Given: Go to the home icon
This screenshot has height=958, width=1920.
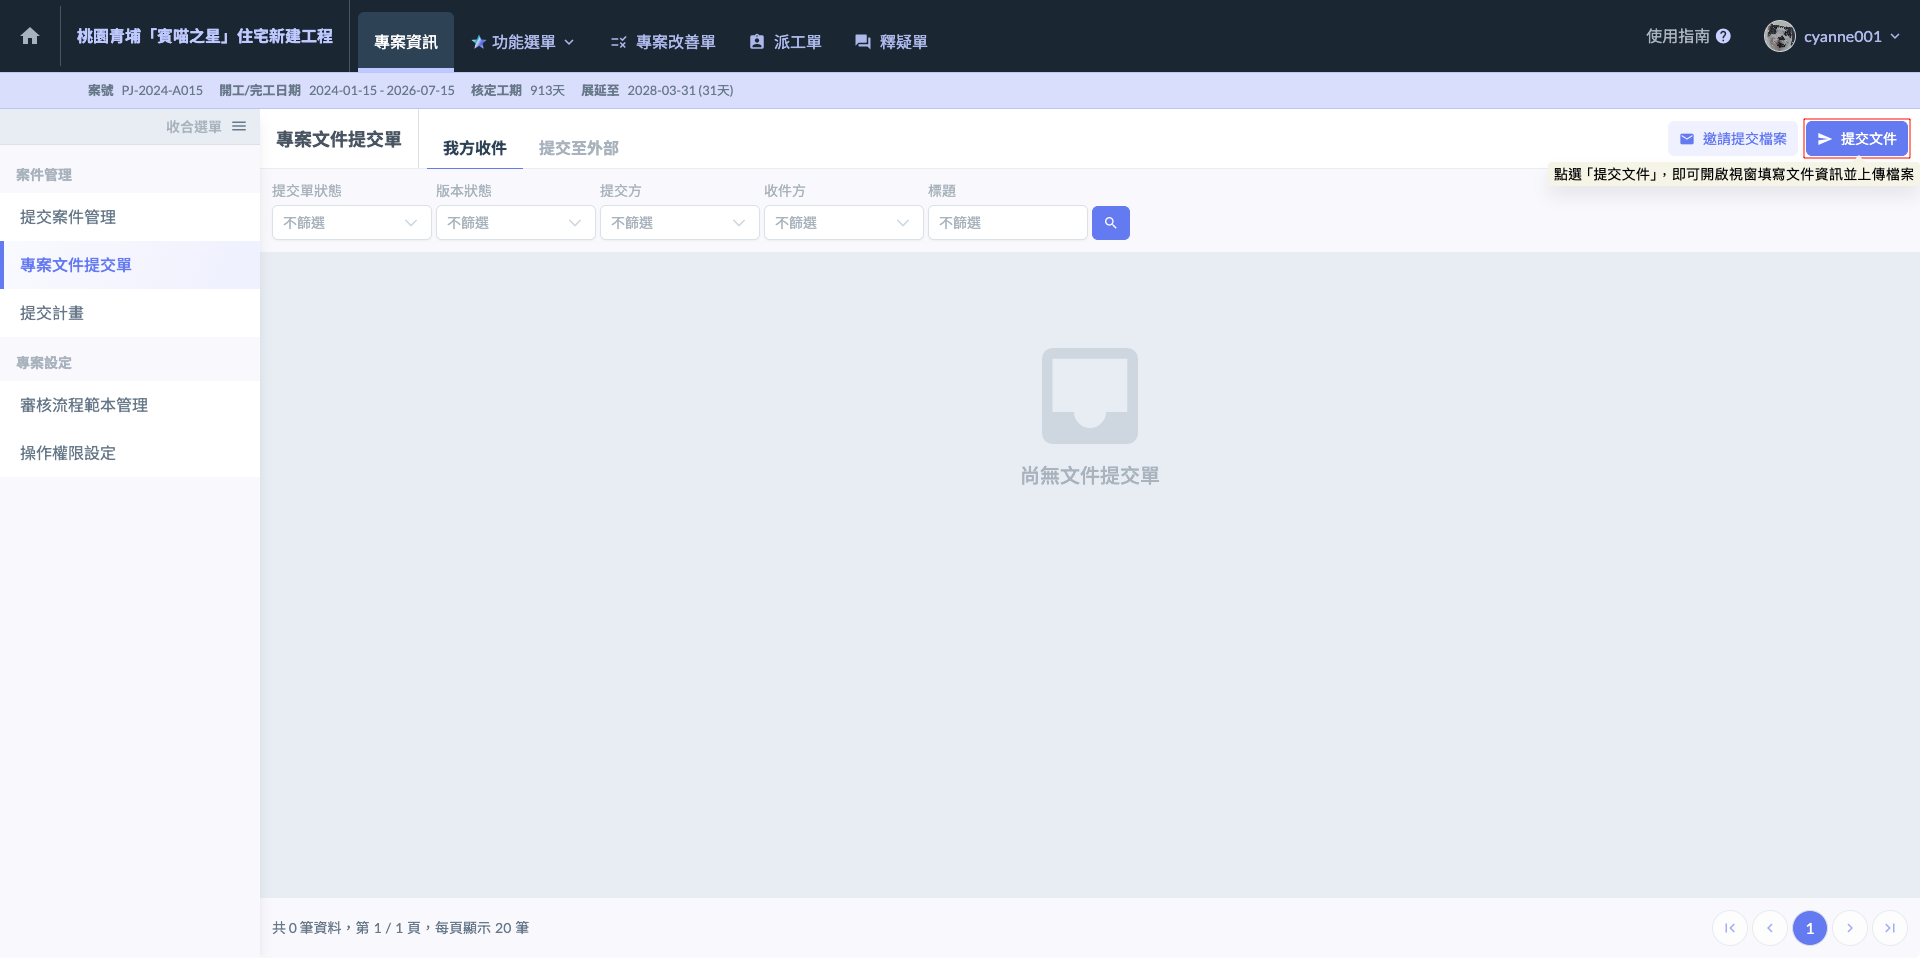Looking at the screenshot, I should pos(30,36).
